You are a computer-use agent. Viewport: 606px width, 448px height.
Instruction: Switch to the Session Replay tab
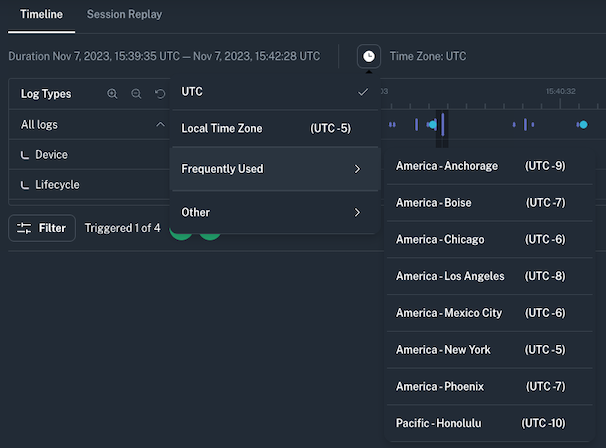[x=124, y=15]
